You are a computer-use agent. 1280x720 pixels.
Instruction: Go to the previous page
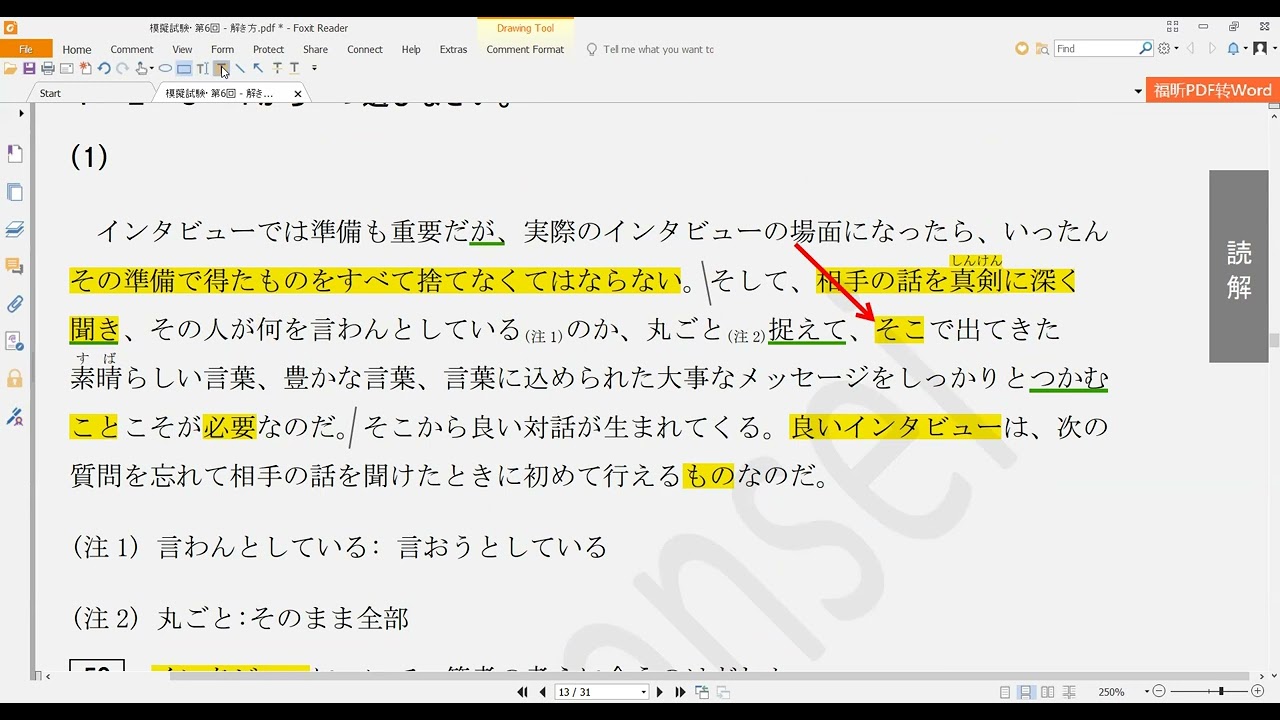click(x=543, y=692)
